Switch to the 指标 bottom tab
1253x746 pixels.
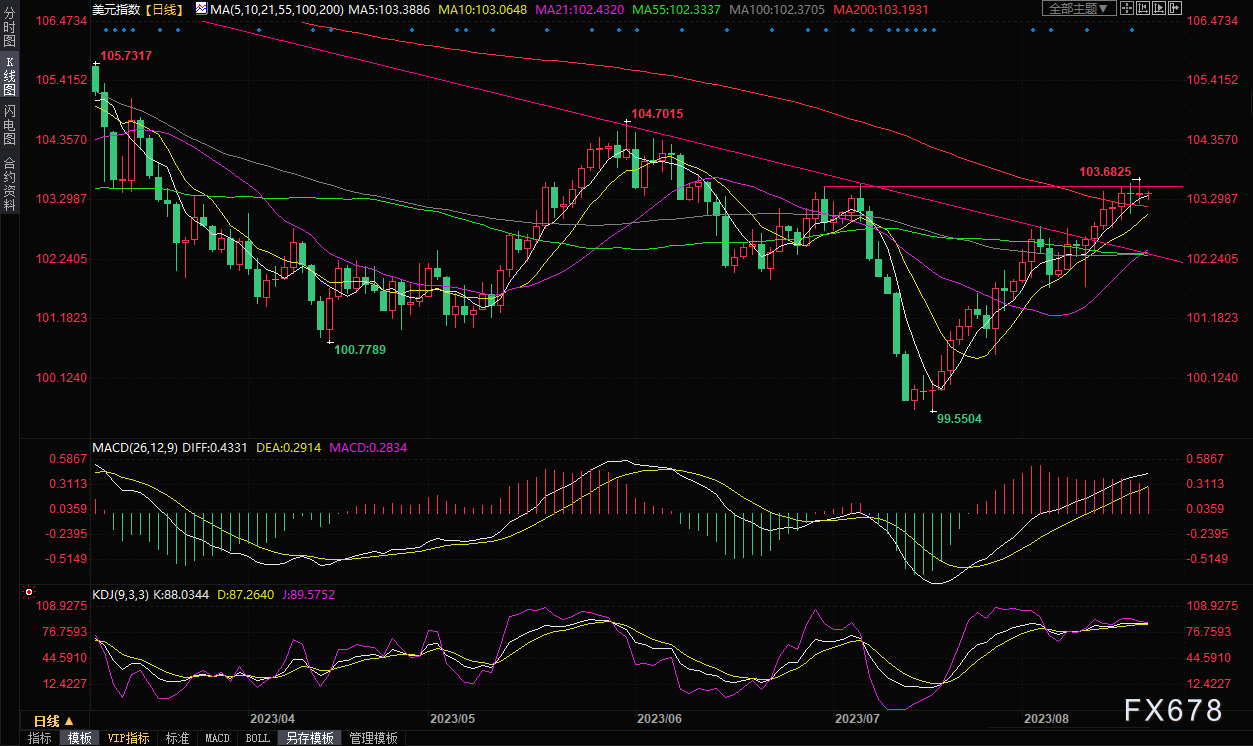[x=40, y=738]
